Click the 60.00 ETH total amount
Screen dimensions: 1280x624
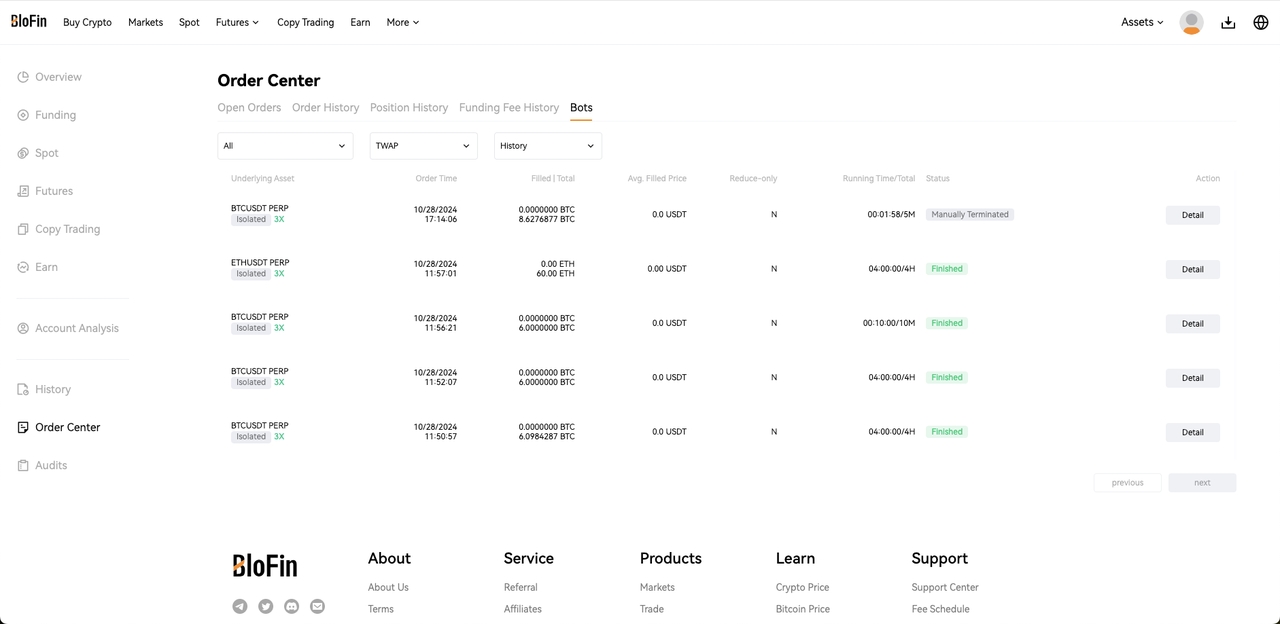click(556, 274)
